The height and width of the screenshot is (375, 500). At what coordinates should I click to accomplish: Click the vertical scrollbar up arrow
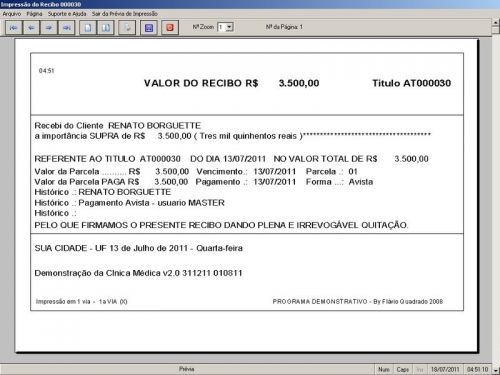coord(496,22)
